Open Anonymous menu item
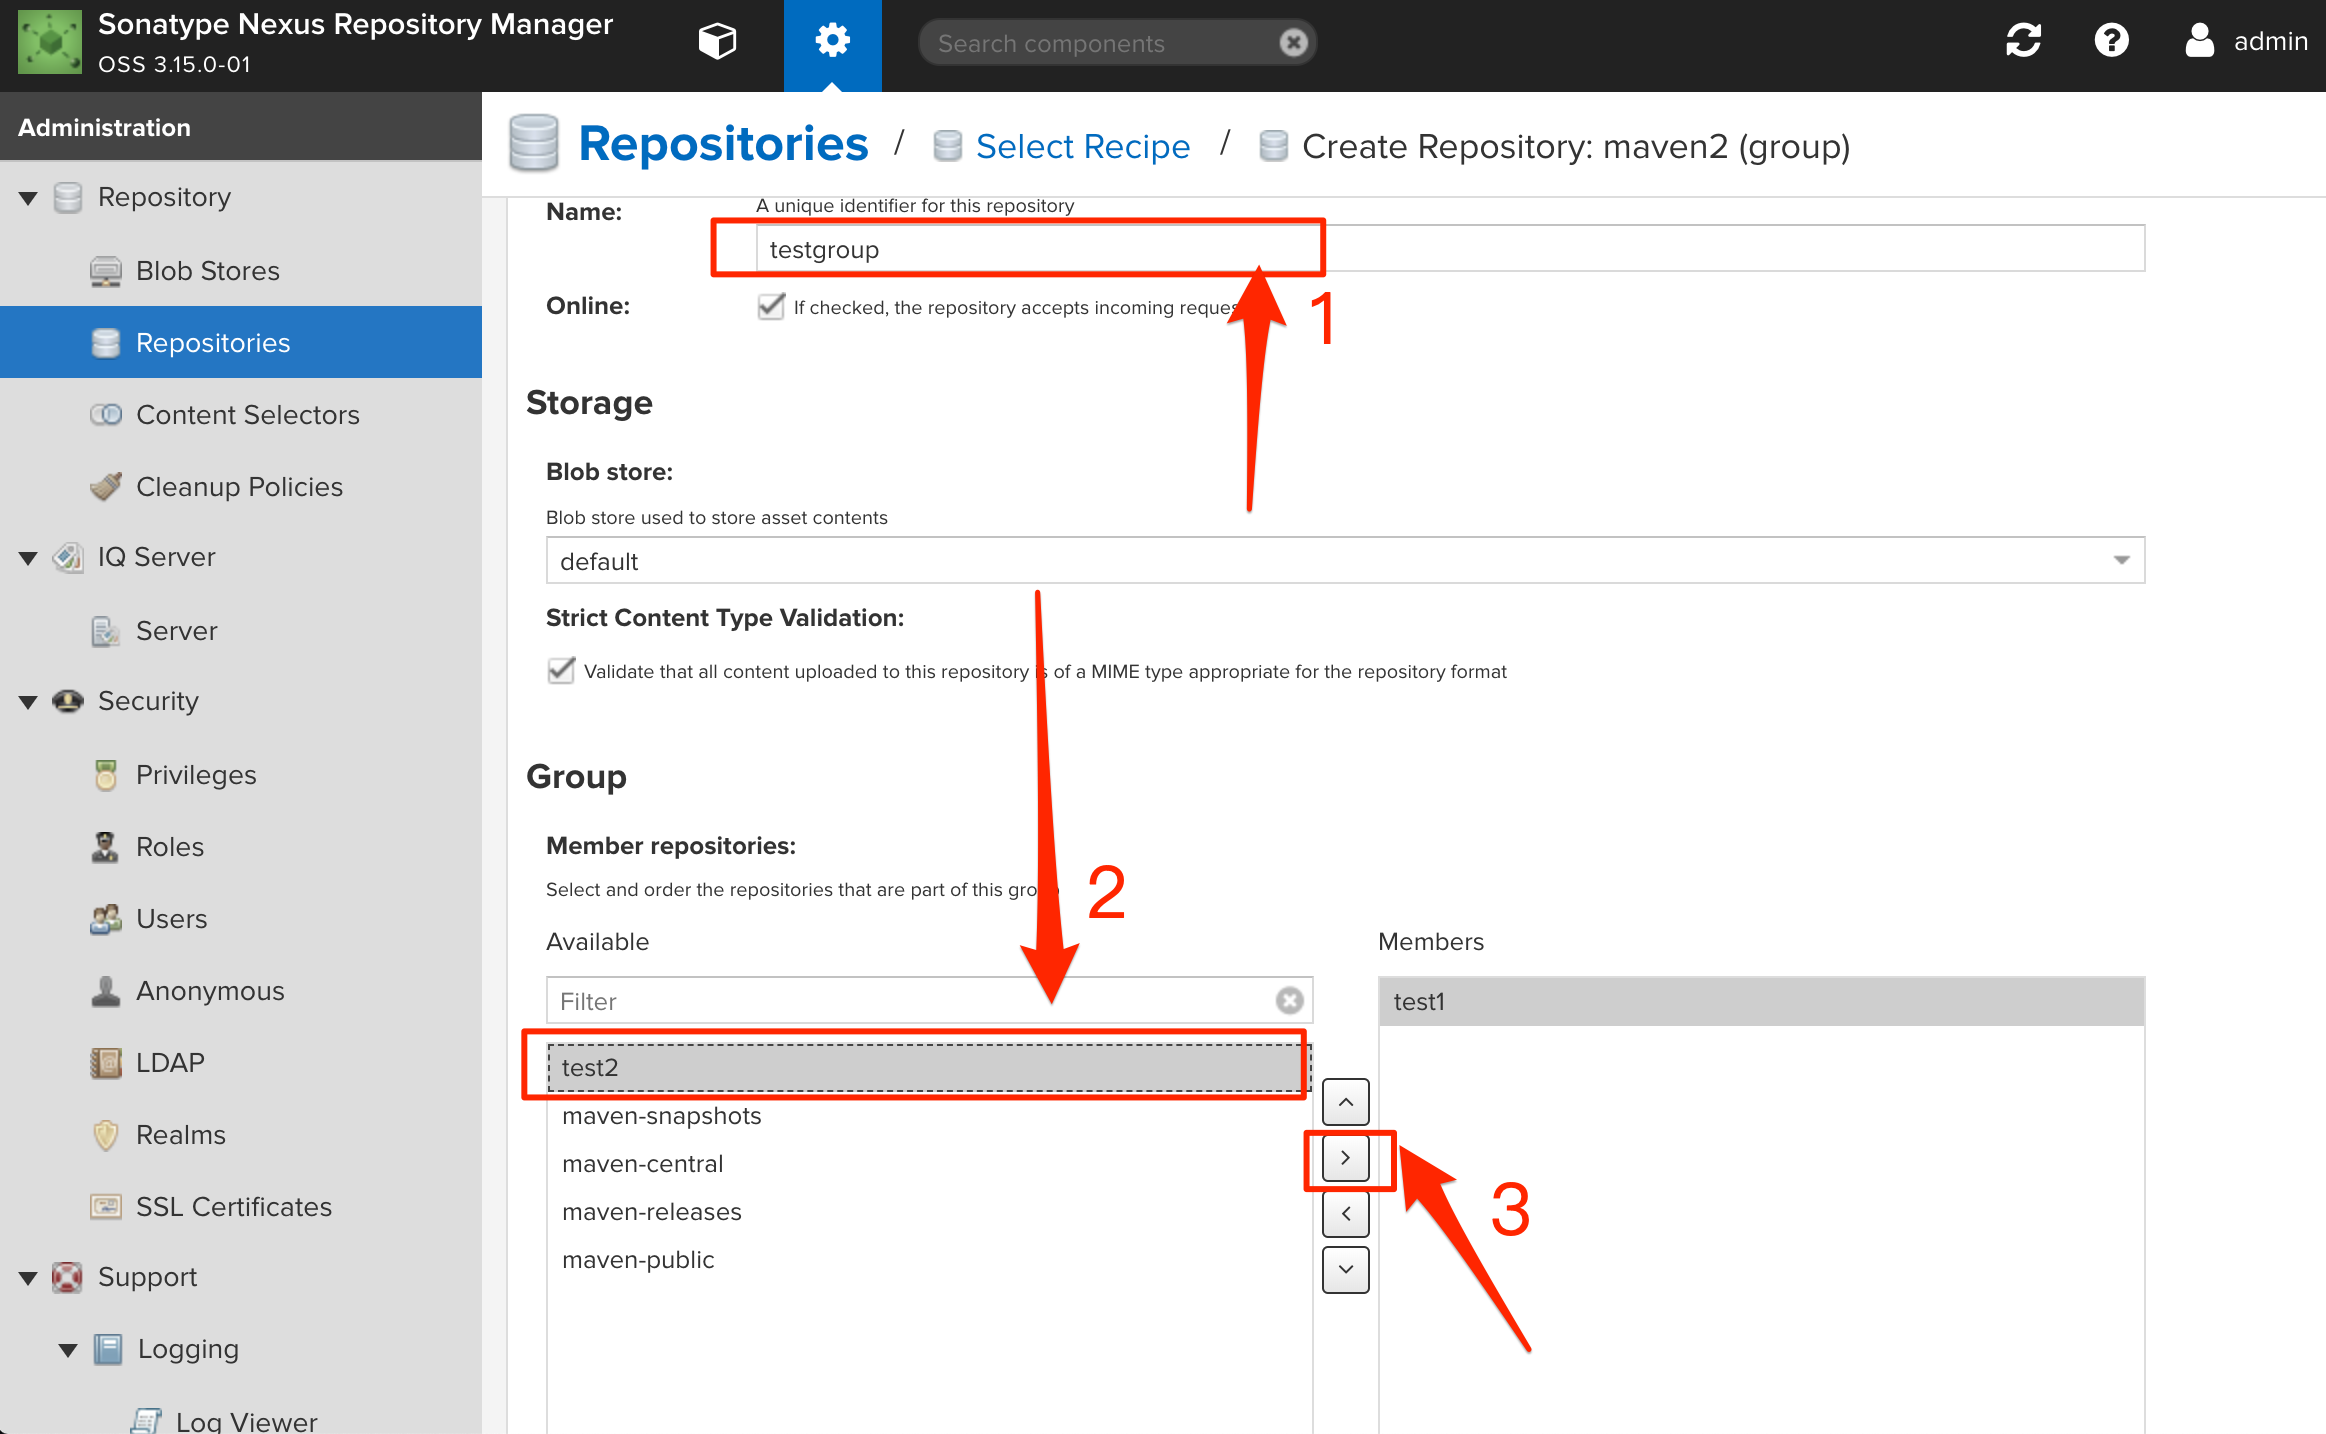Screen dimensions: 2326x1434 click(240, 991)
